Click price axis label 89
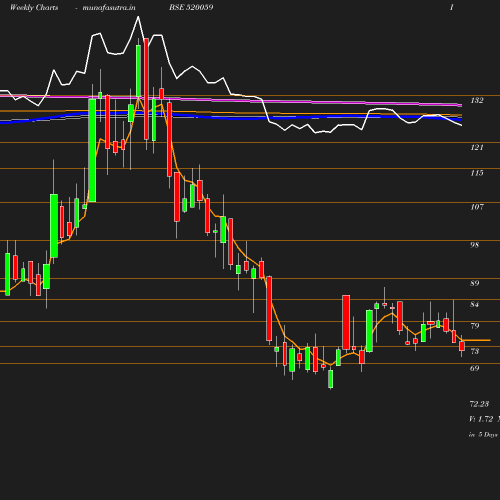 tap(475, 283)
